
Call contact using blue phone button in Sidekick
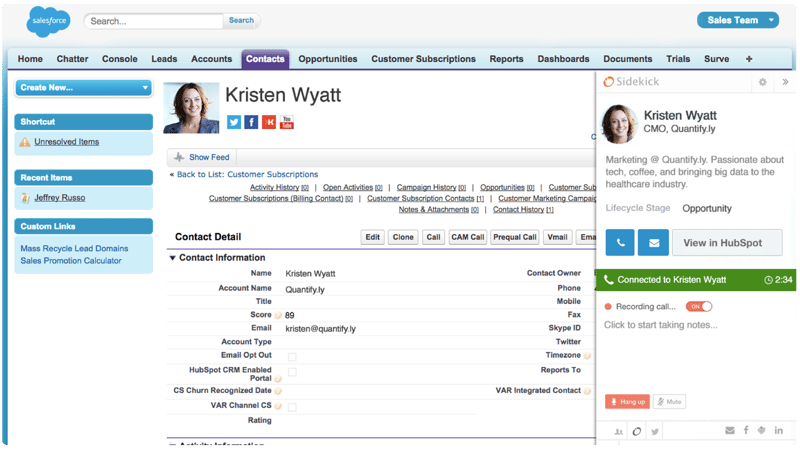click(x=620, y=243)
